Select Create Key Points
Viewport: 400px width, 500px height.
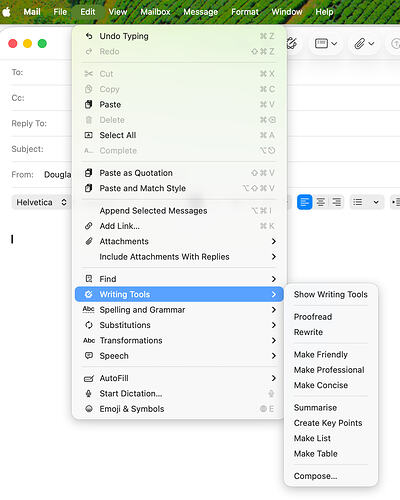coord(331,423)
